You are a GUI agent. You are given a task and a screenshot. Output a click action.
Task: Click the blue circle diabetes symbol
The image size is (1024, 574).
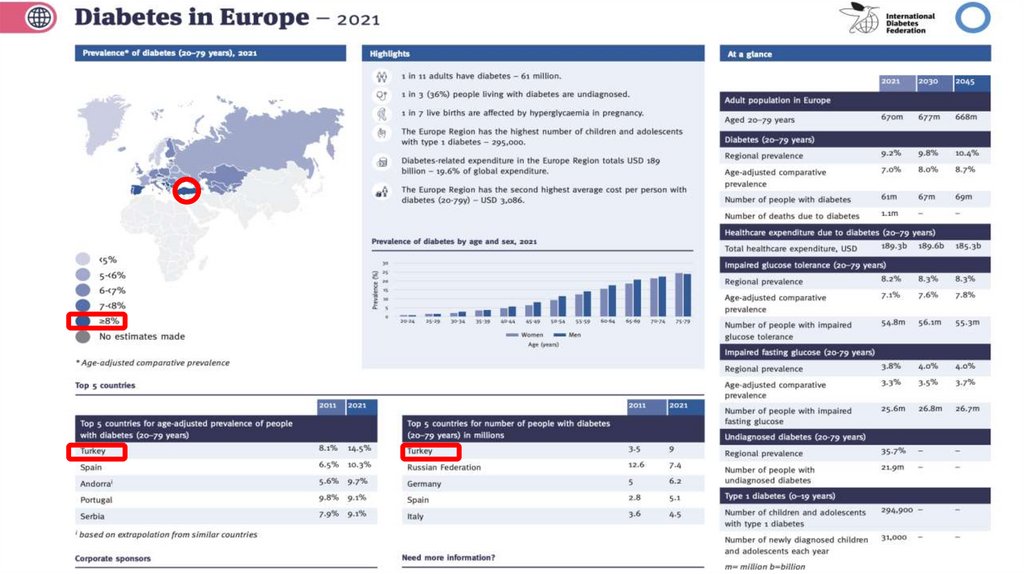pyautogui.click(x=972, y=18)
